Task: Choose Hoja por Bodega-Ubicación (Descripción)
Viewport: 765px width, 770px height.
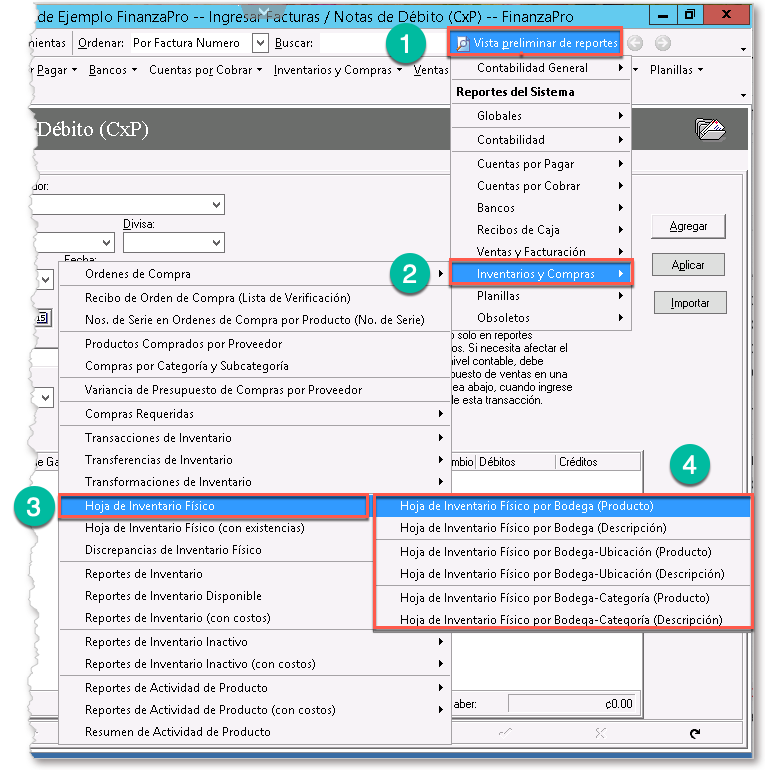Action: (x=563, y=575)
